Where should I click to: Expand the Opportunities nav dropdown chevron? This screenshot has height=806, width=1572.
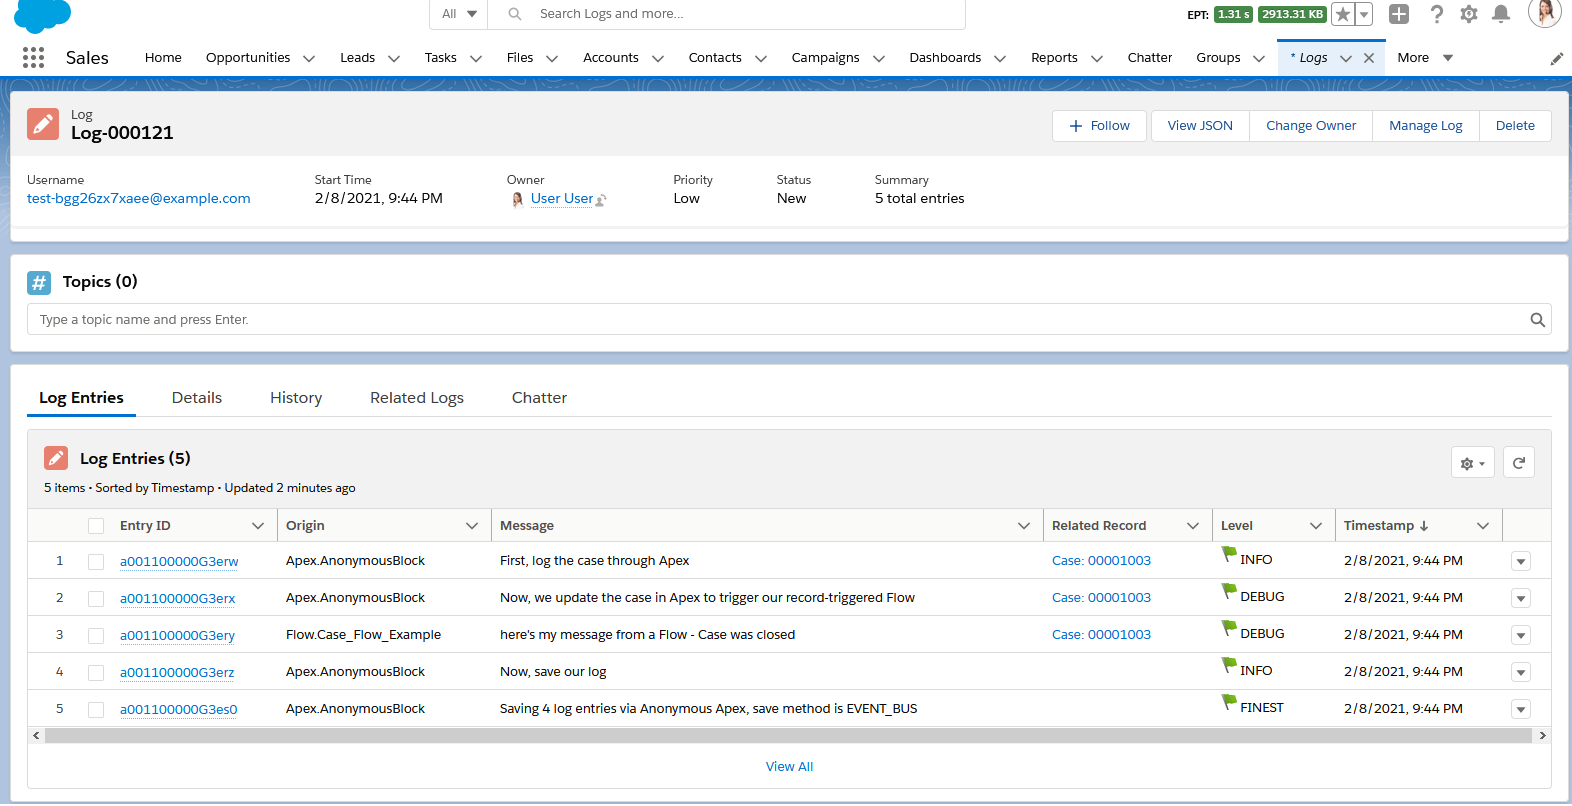click(309, 59)
